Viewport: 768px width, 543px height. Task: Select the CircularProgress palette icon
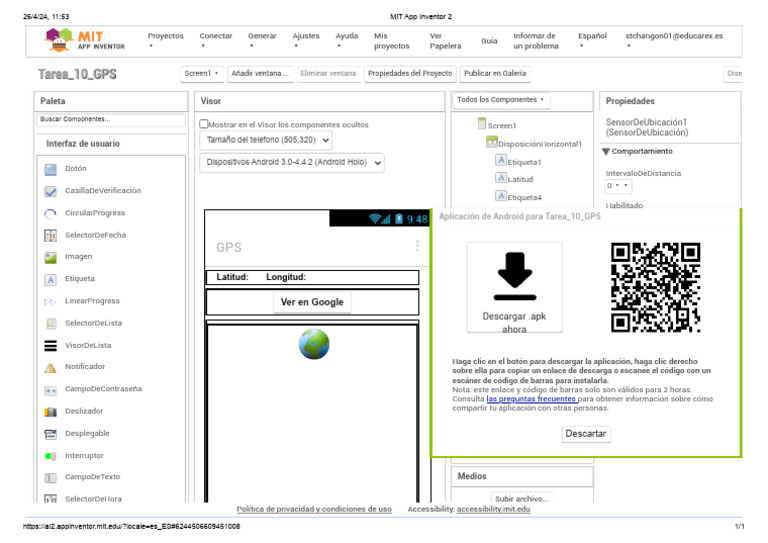coord(50,213)
